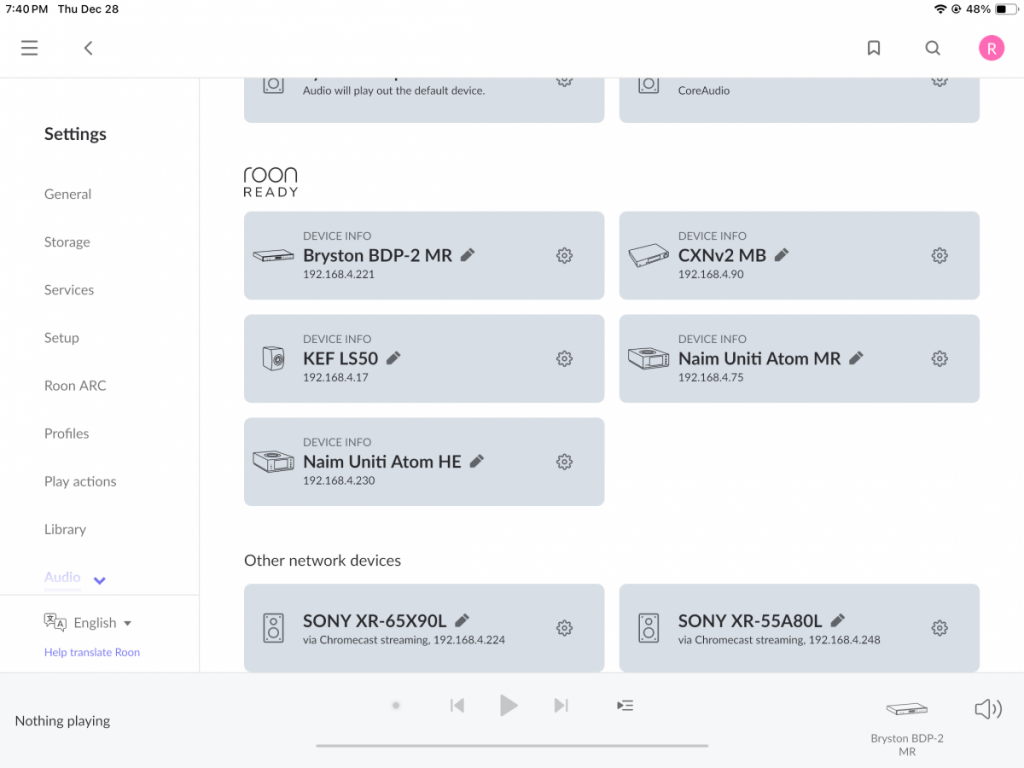Viewport: 1024px width, 768px height.
Task: Open the Storage settings tab
Action: (x=67, y=242)
